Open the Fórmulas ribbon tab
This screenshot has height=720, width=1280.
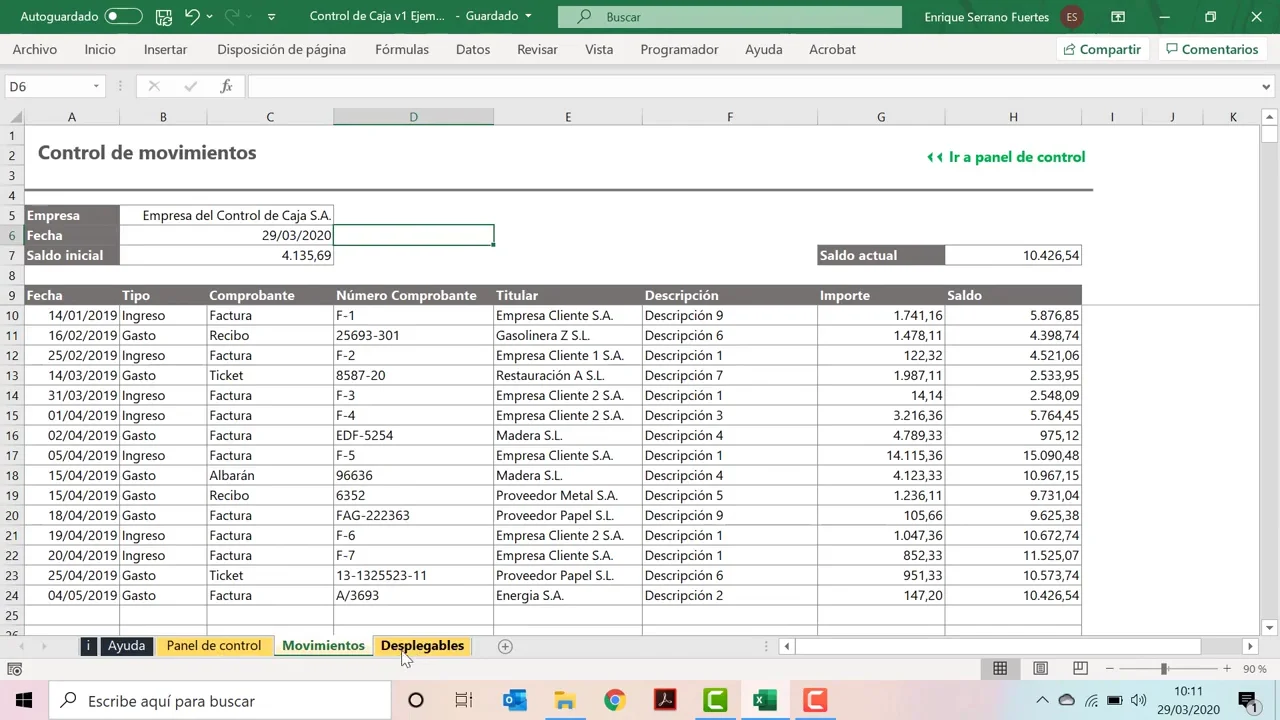point(402,49)
